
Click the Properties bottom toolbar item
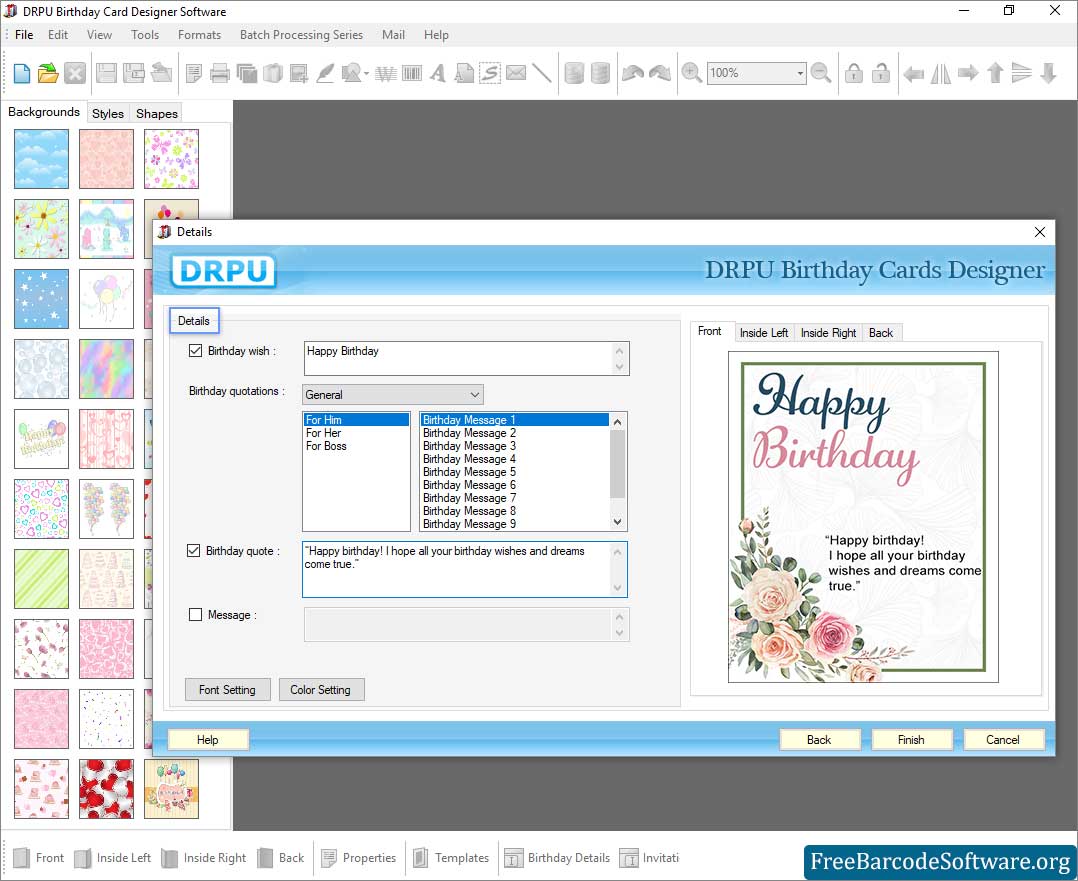click(x=359, y=858)
